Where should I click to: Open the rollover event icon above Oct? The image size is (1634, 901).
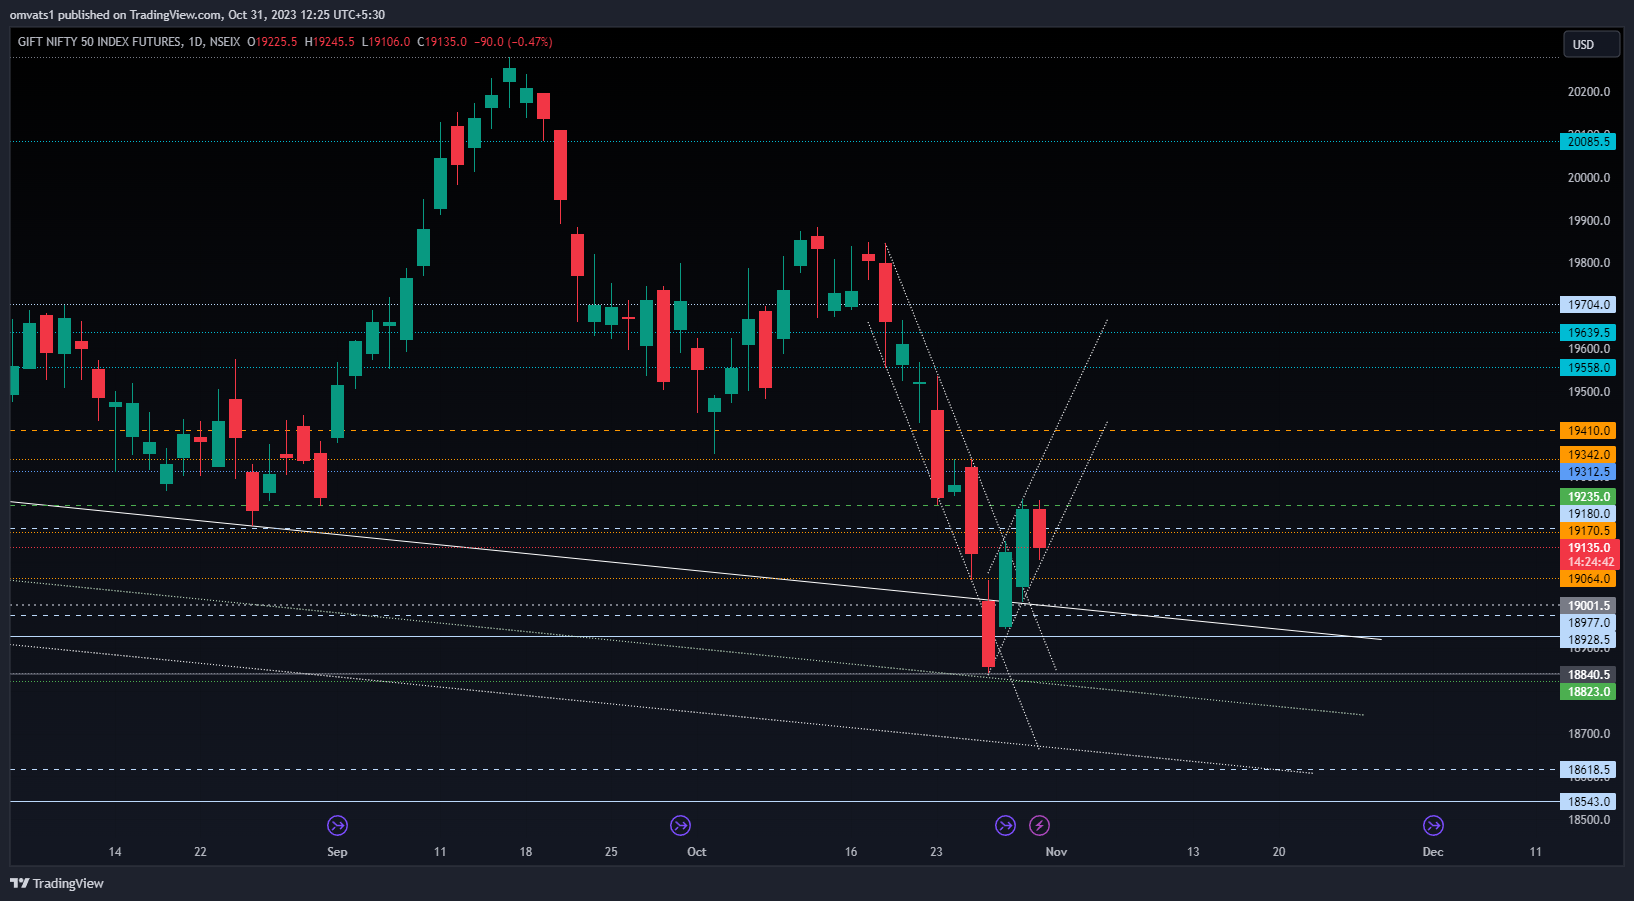coord(680,825)
